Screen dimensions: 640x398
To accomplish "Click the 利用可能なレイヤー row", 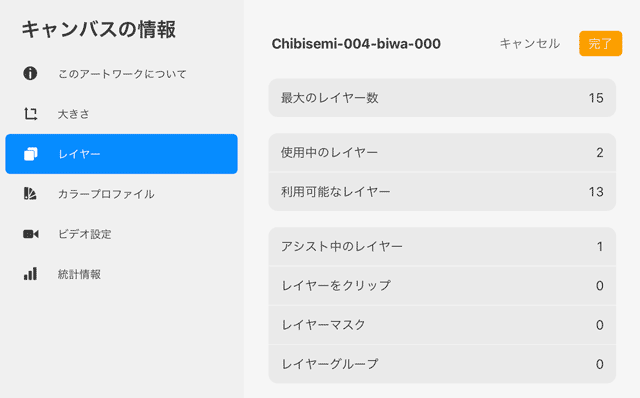I will point(442,191).
